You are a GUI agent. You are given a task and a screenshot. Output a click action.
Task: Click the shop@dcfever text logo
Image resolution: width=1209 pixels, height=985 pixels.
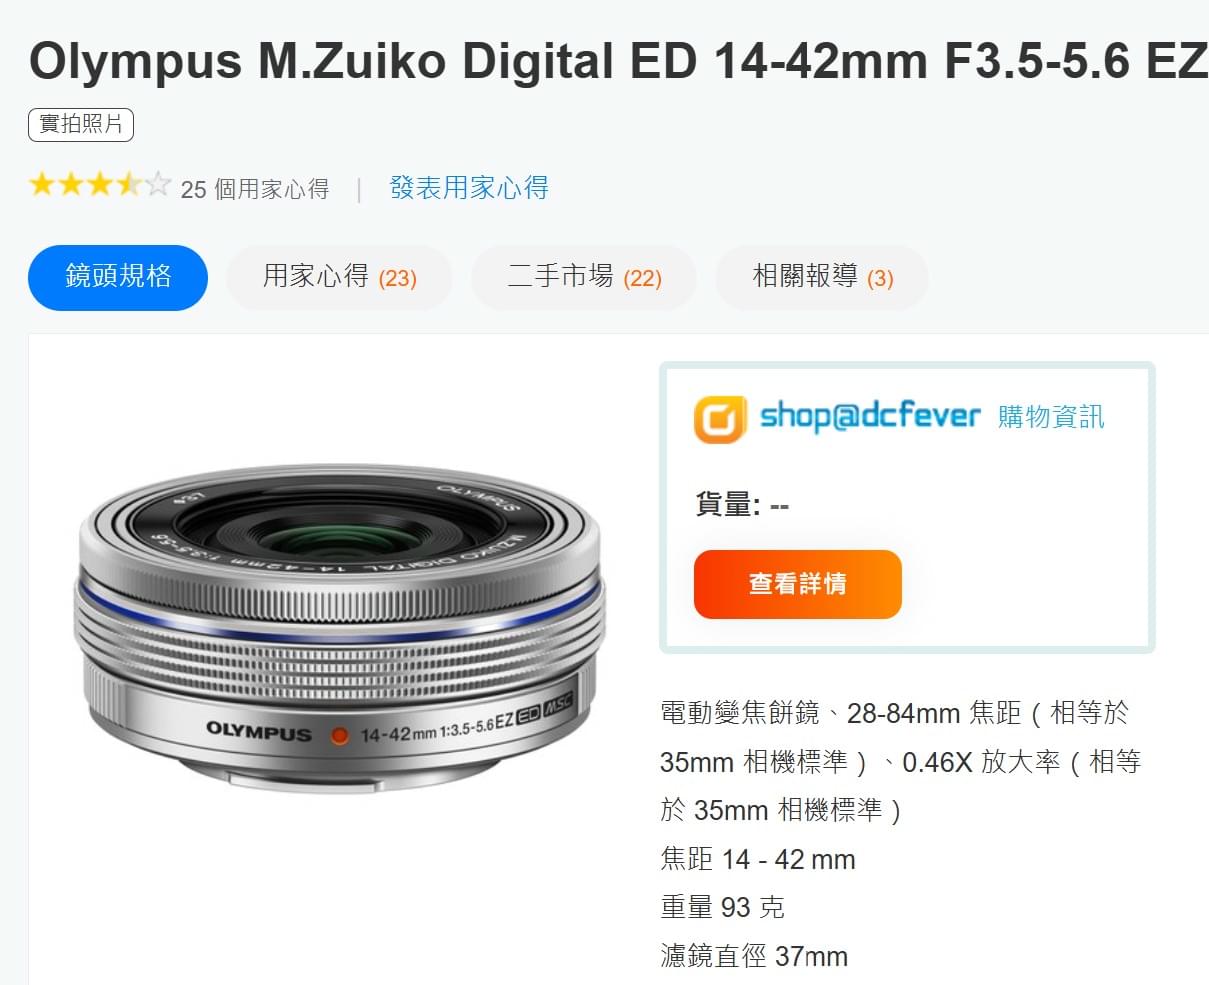click(x=870, y=416)
